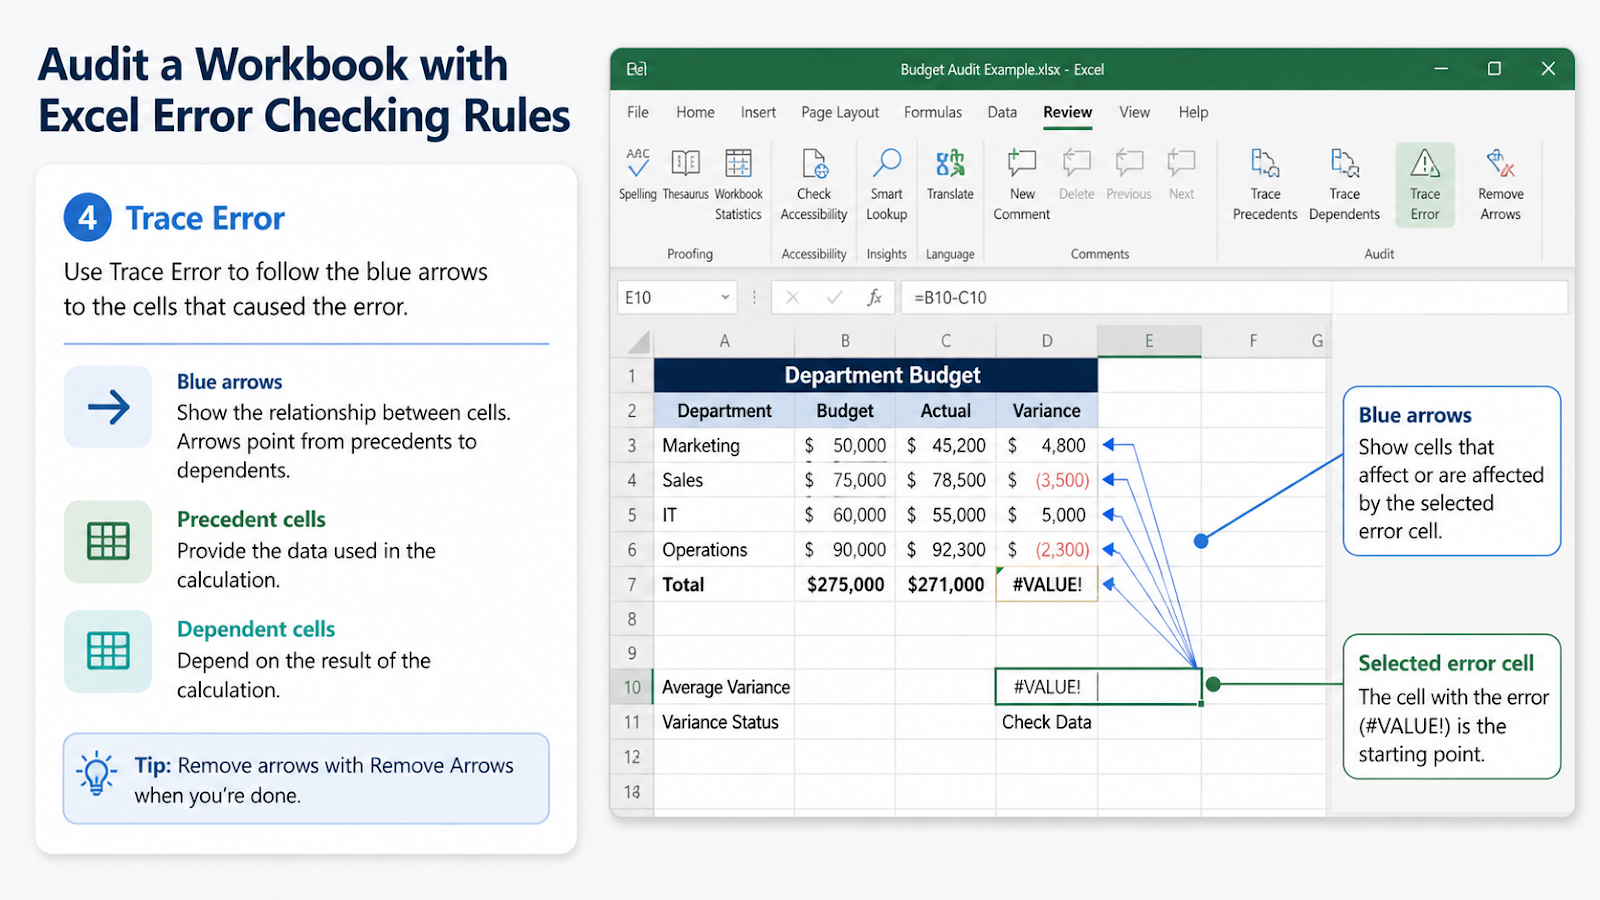
Task: Click the IT variance 5,000 cell
Action: [x=1047, y=515]
